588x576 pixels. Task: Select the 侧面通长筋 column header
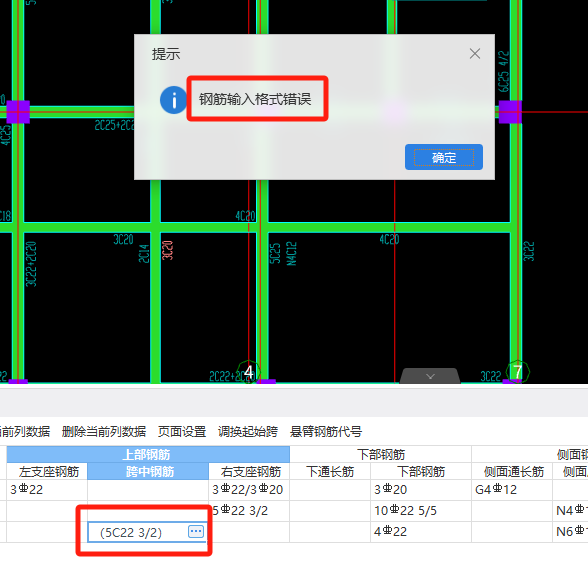(512, 471)
